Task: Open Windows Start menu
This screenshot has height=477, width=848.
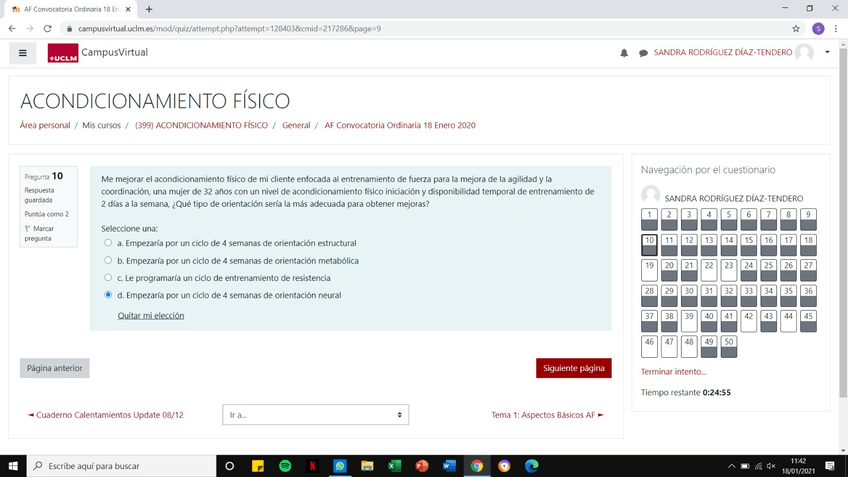Action: tap(13, 466)
